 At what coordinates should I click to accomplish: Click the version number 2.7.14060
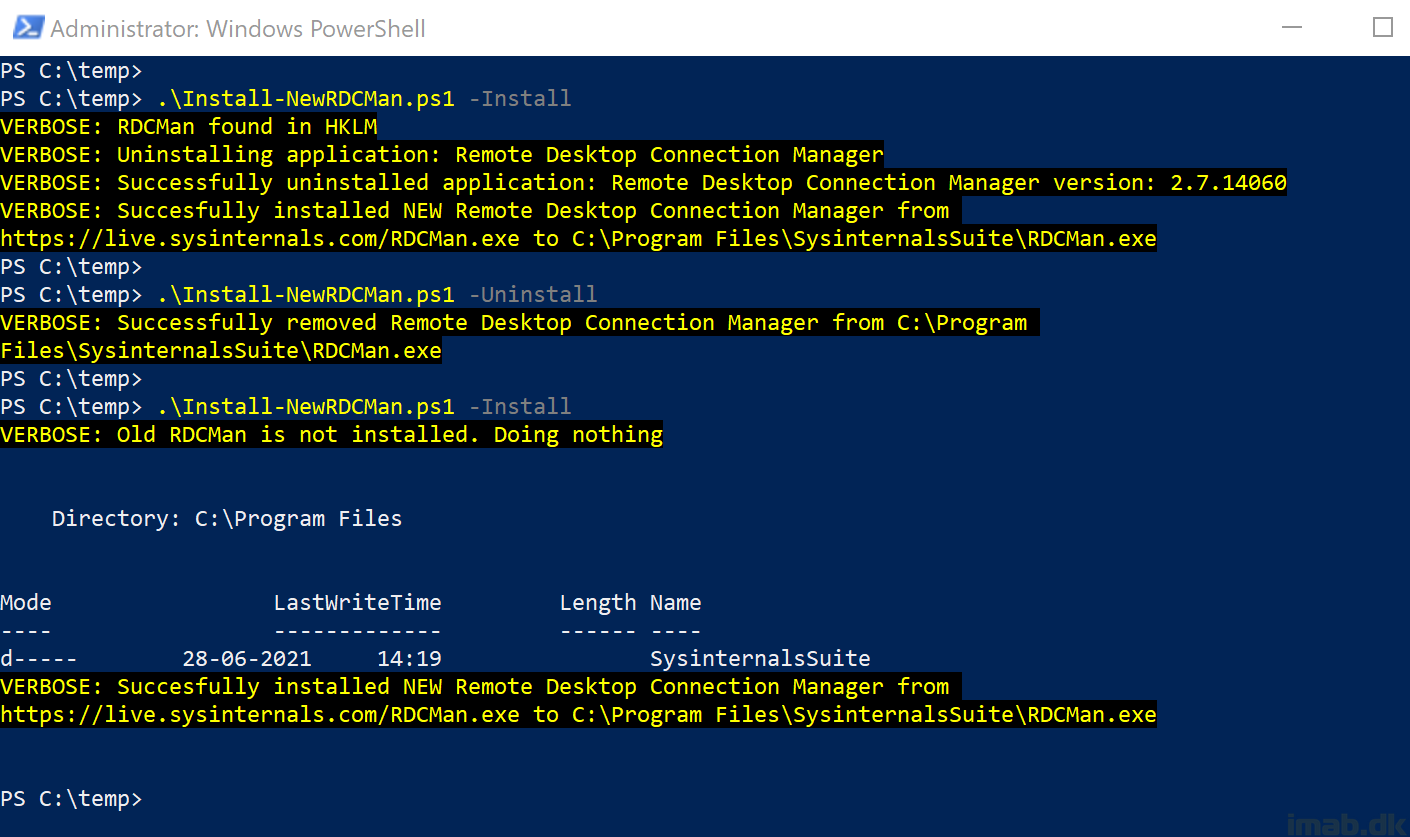coord(1228,182)
